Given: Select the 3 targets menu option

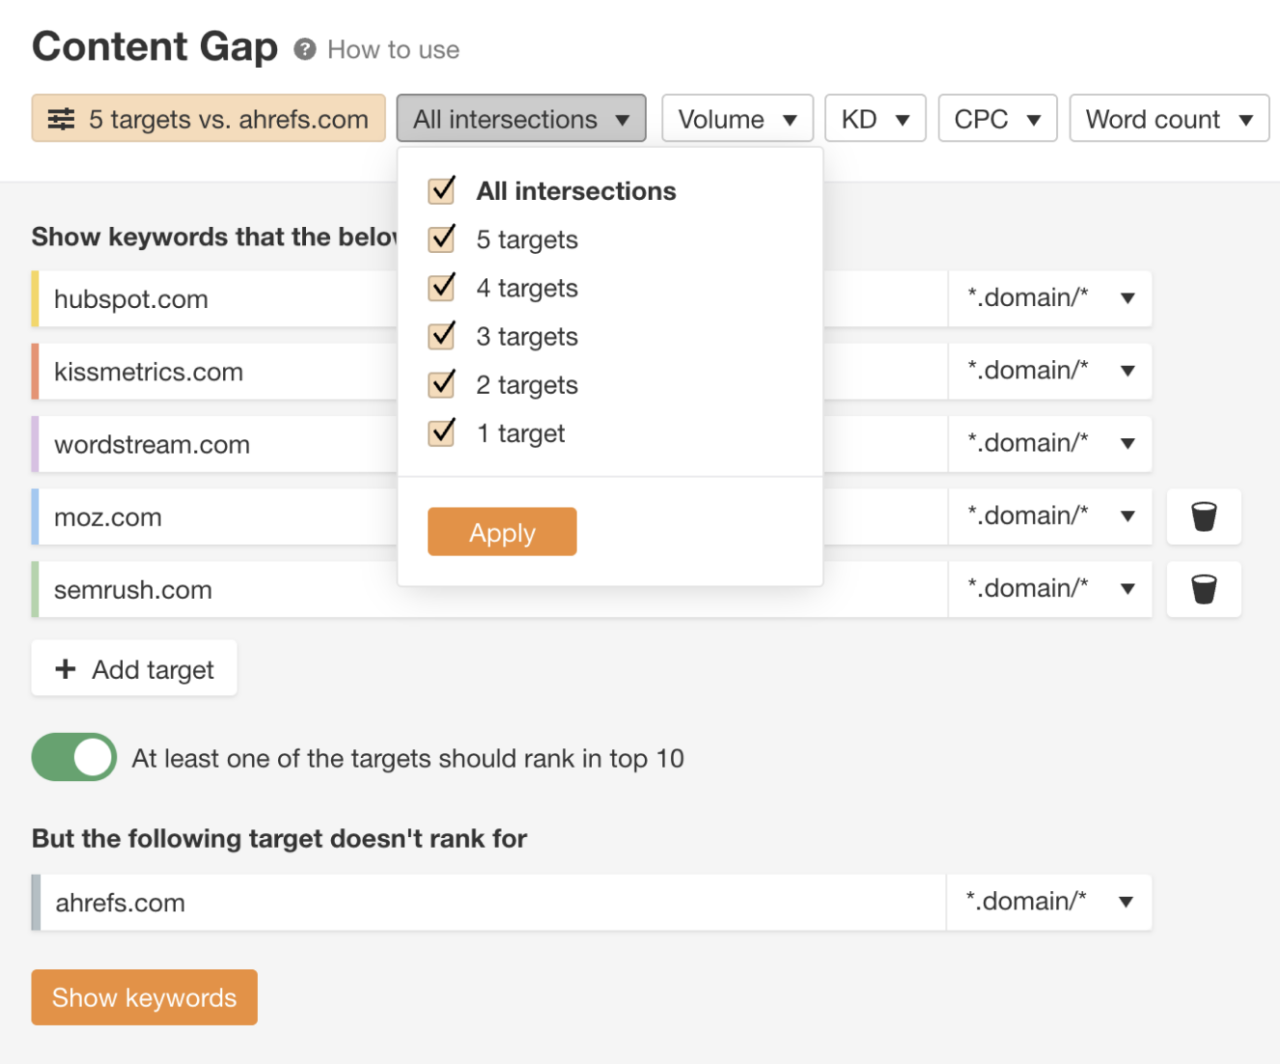Looking at the screenshot, I should tap(527, 337).
